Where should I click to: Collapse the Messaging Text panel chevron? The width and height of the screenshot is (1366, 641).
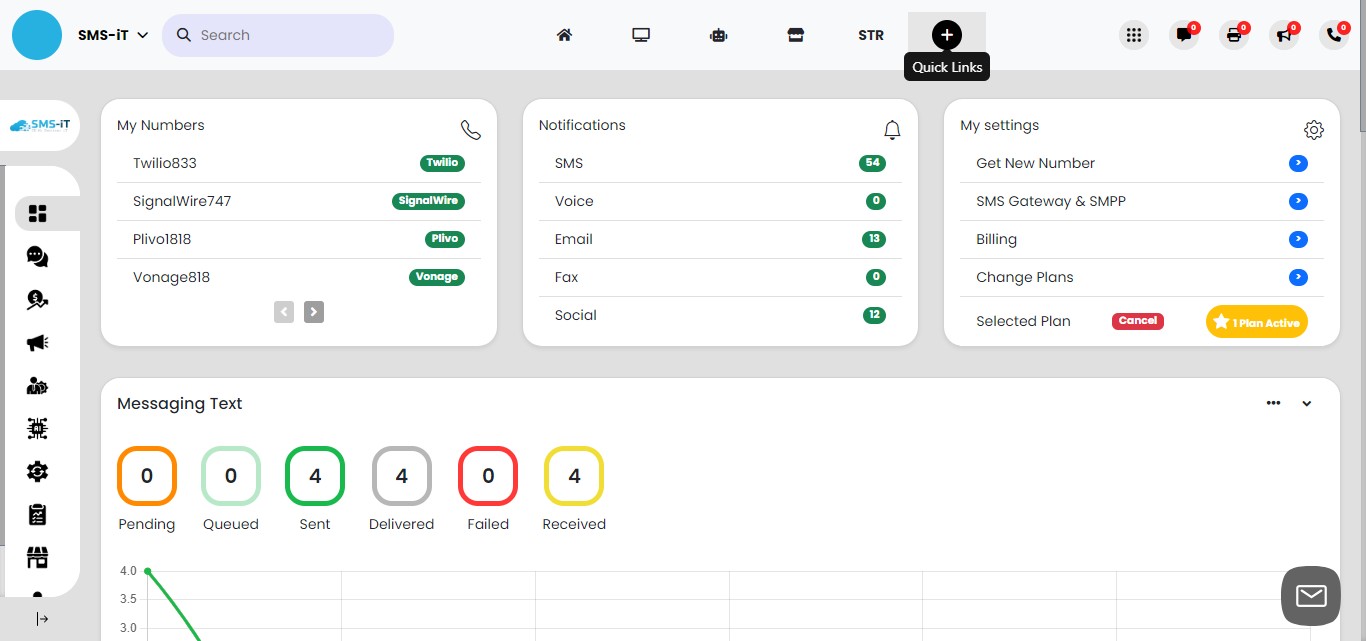pyautogui.click(x=1306, y=404)
